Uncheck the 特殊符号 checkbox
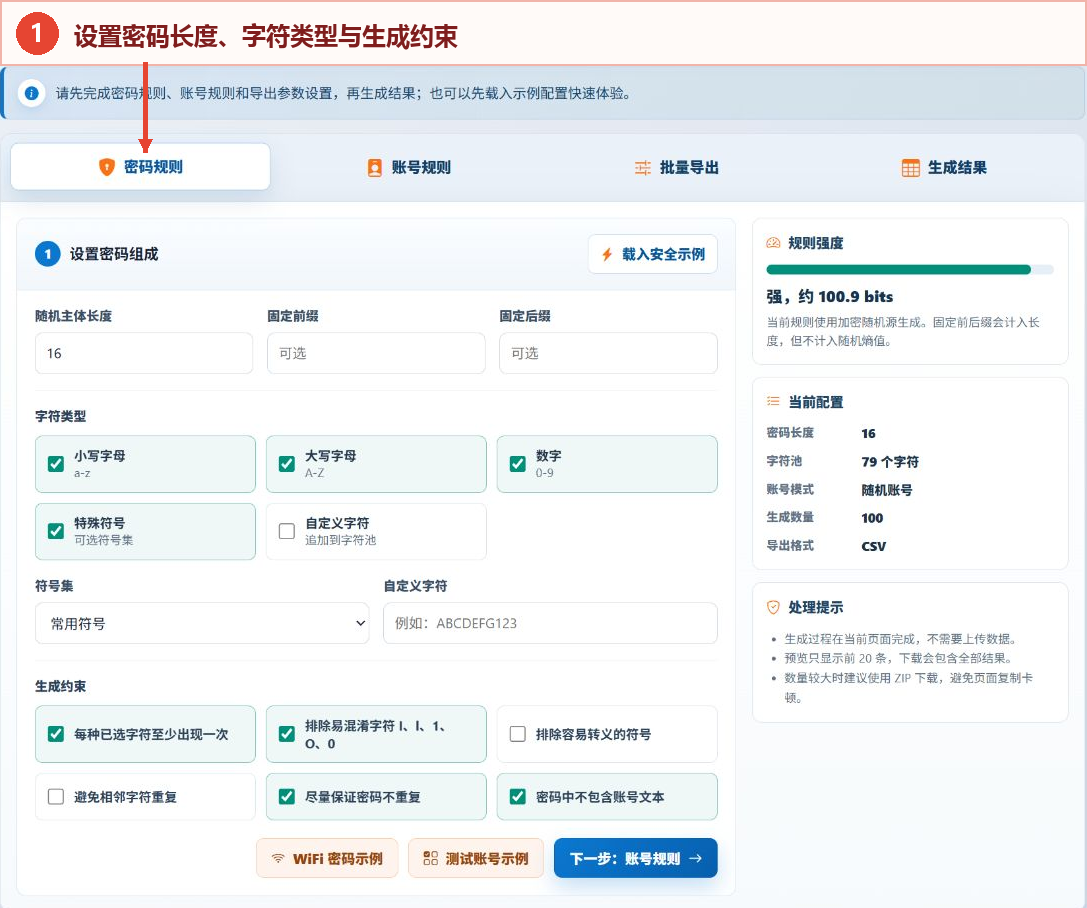This screenshot has height=908, width=1087. pos(55,531)
